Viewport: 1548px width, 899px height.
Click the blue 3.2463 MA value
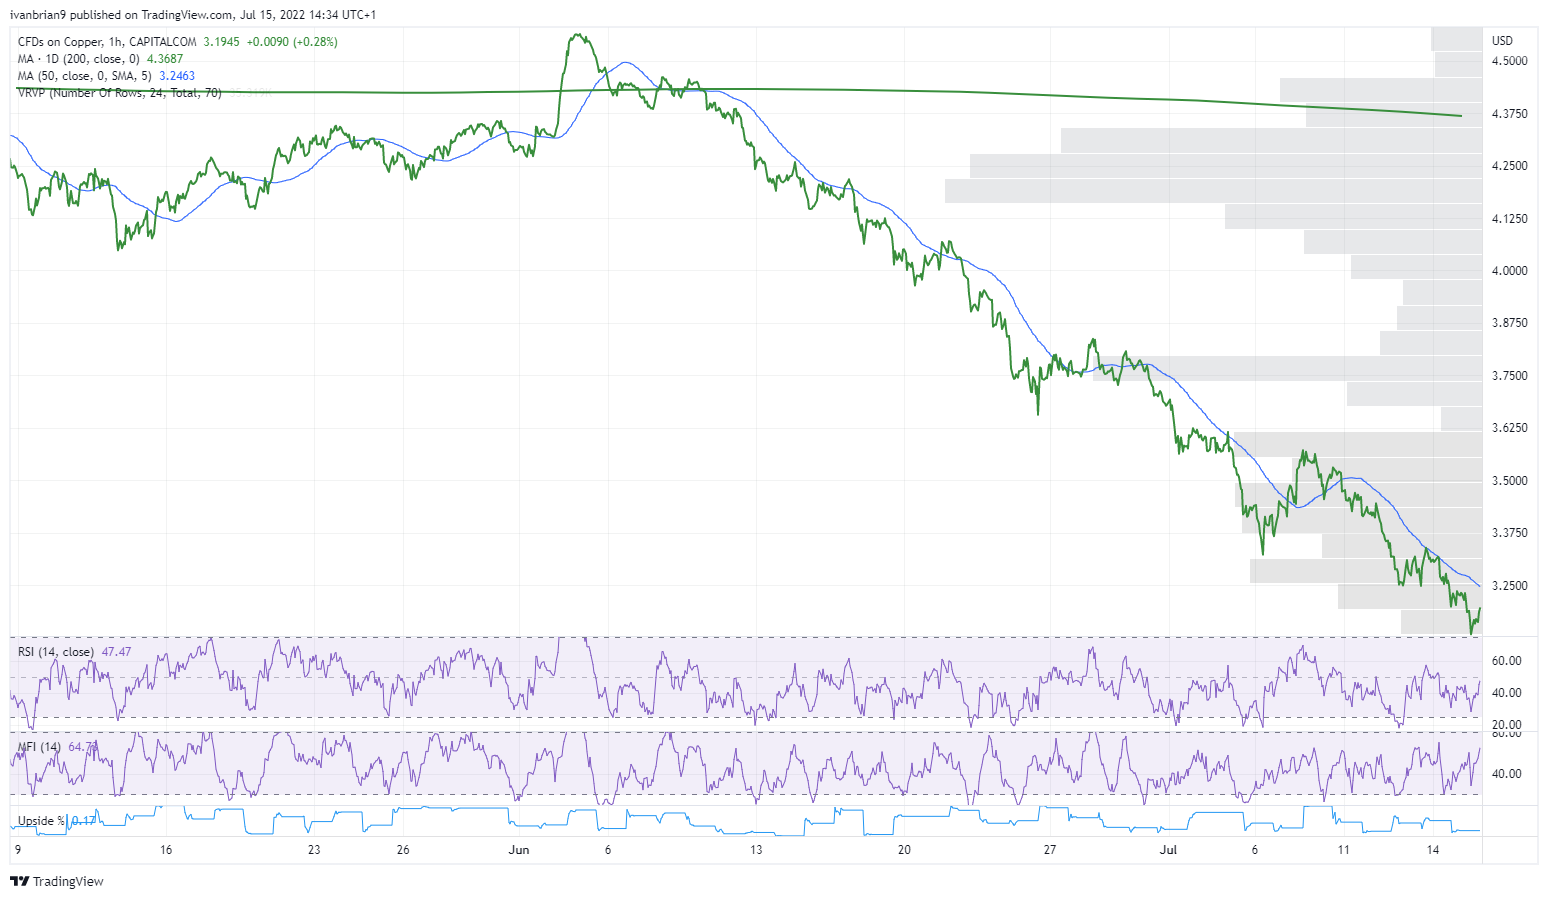coord(177,76)
